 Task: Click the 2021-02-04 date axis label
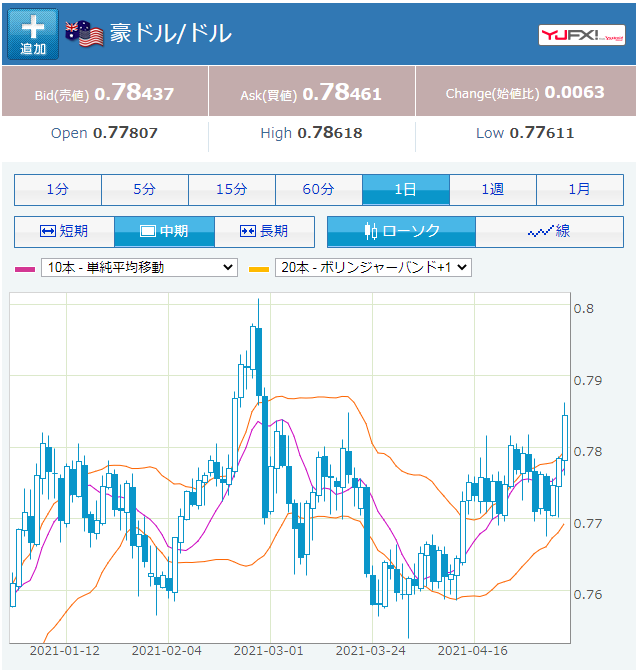[x=167, y=651]
